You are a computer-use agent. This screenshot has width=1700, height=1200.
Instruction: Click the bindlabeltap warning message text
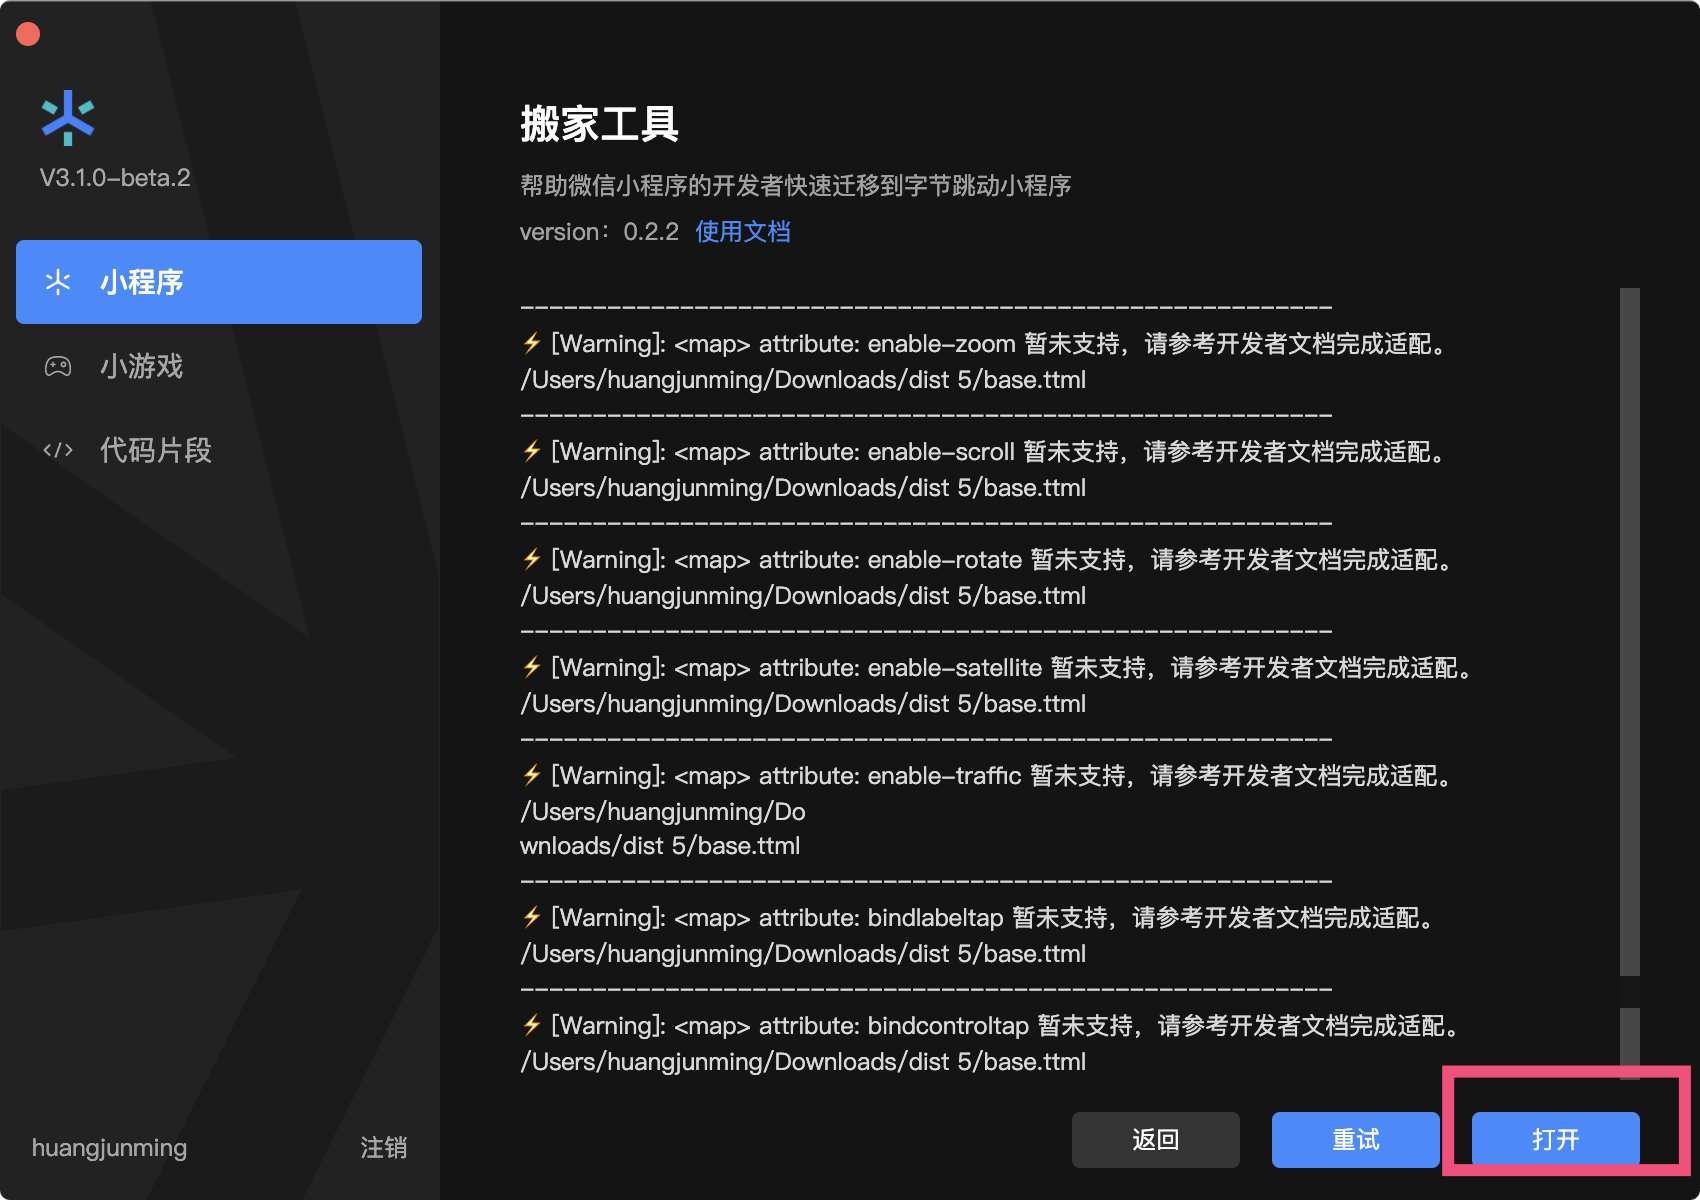pyautogui.click(x=994, y=918)
